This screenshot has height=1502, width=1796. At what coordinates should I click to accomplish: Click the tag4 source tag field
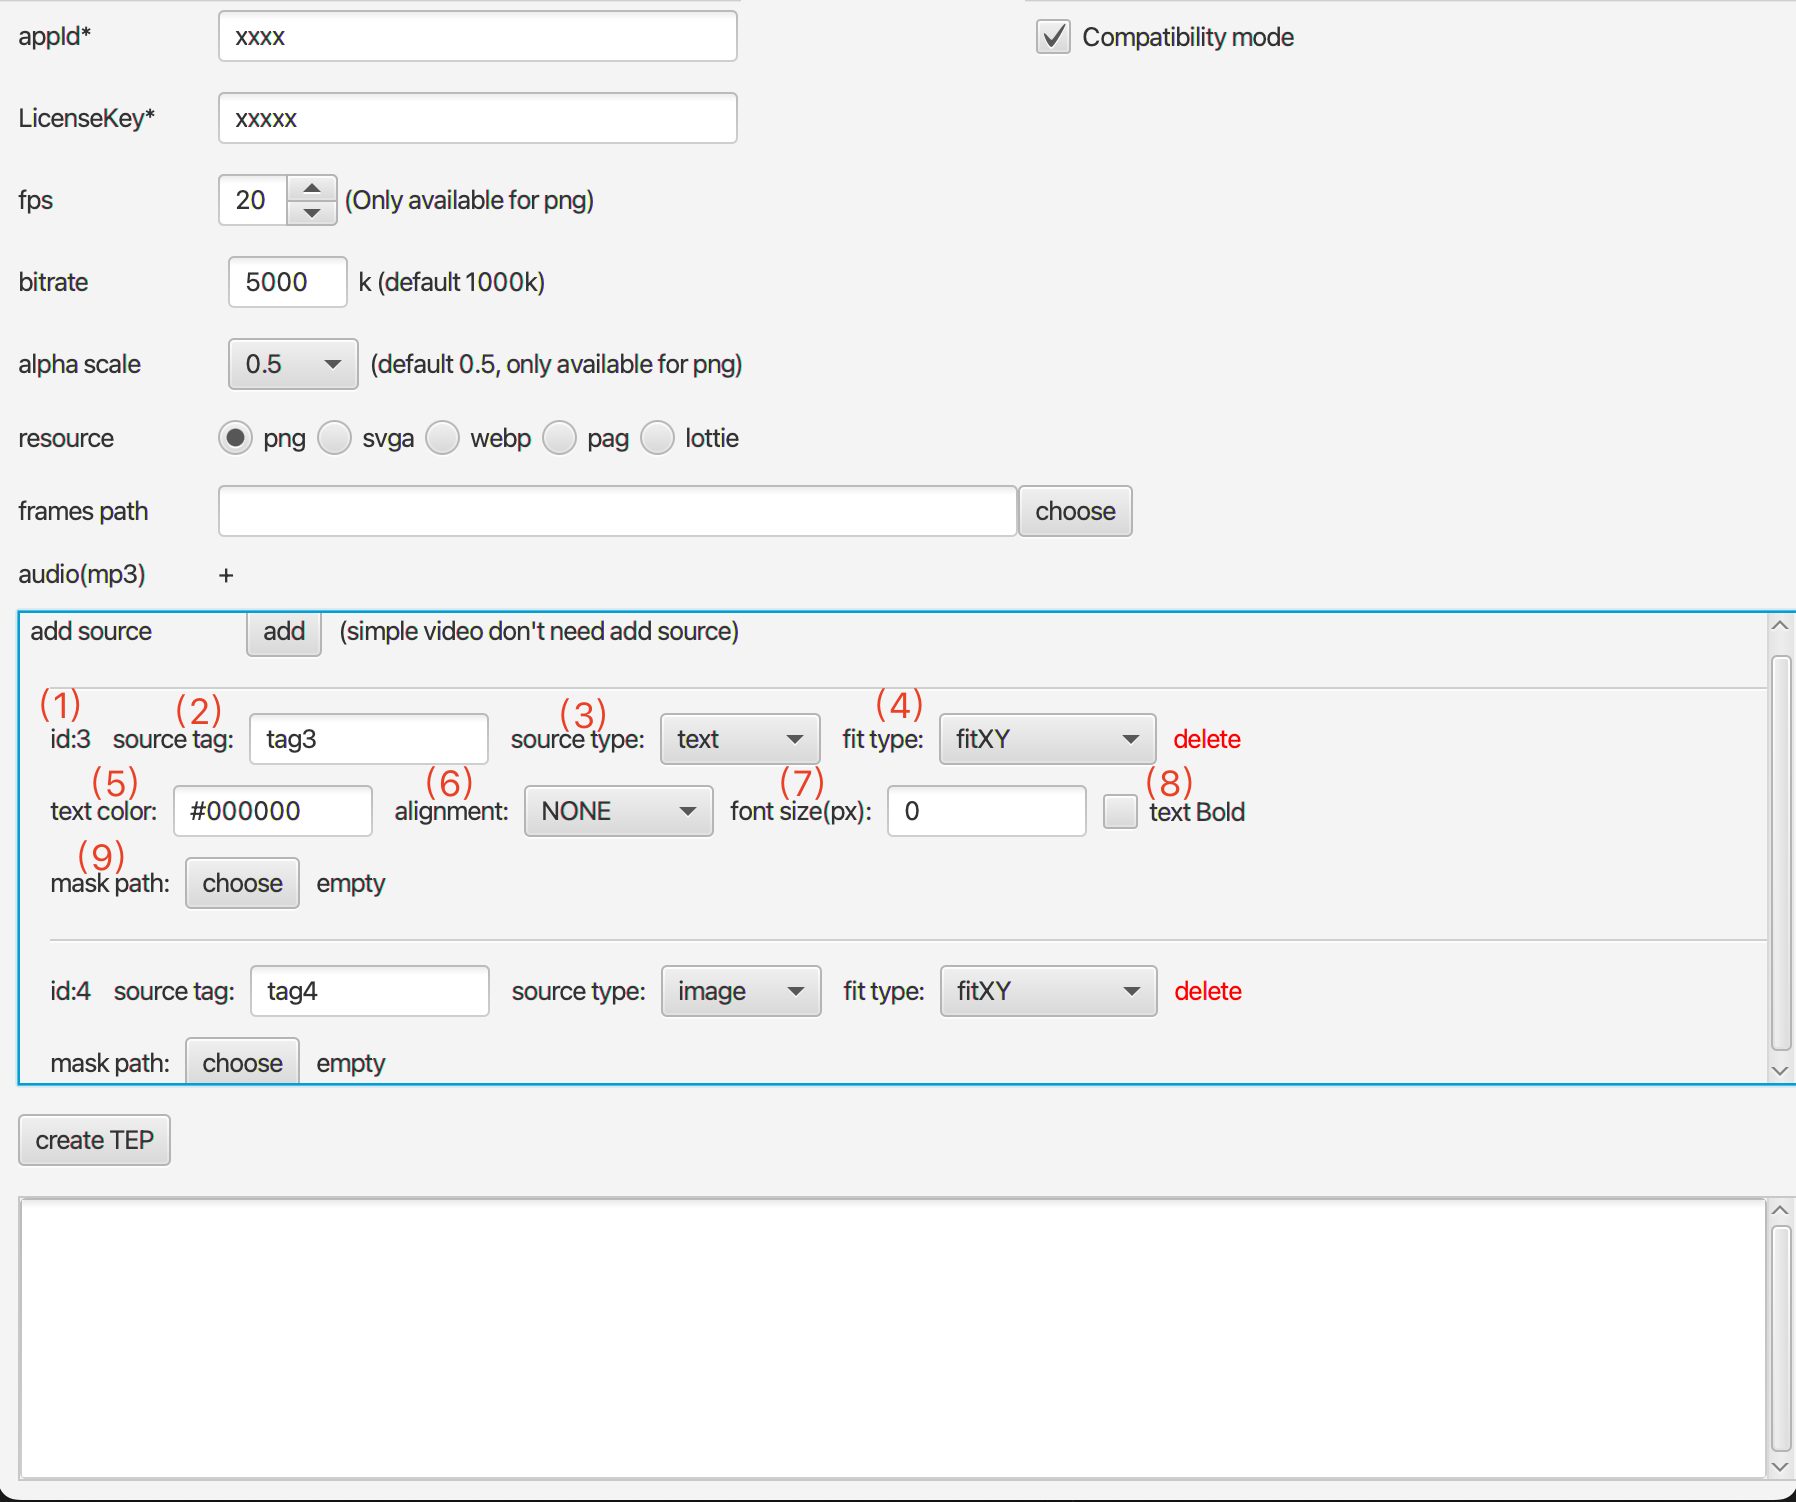click(x=370, y=991)
